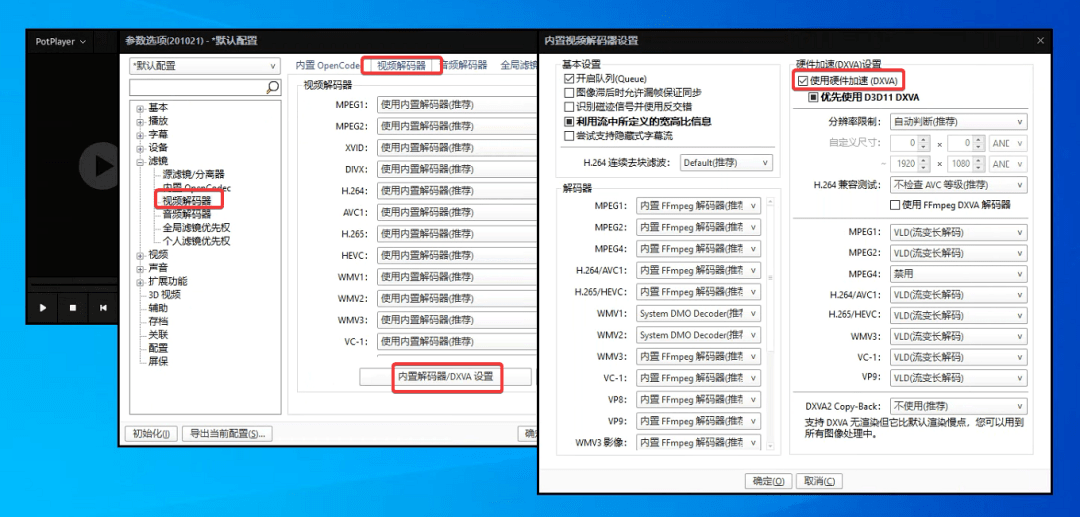This screenshot has height=517, width=1080.
Task: Select 个人滤镜优先权 in the tree
Action: [196, 241]
